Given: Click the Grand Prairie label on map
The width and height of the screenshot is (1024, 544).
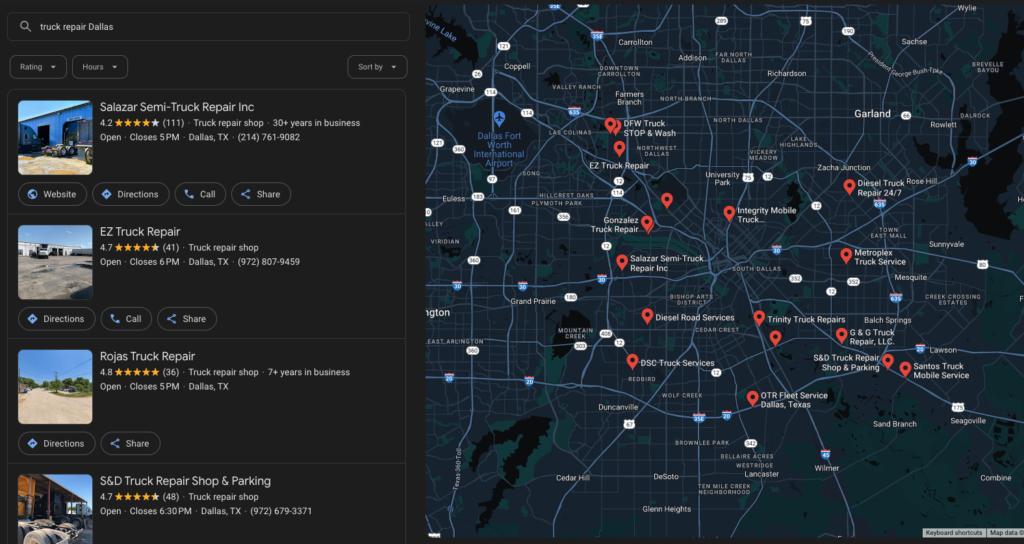Looking at the screenshot, I should [533, 301].
